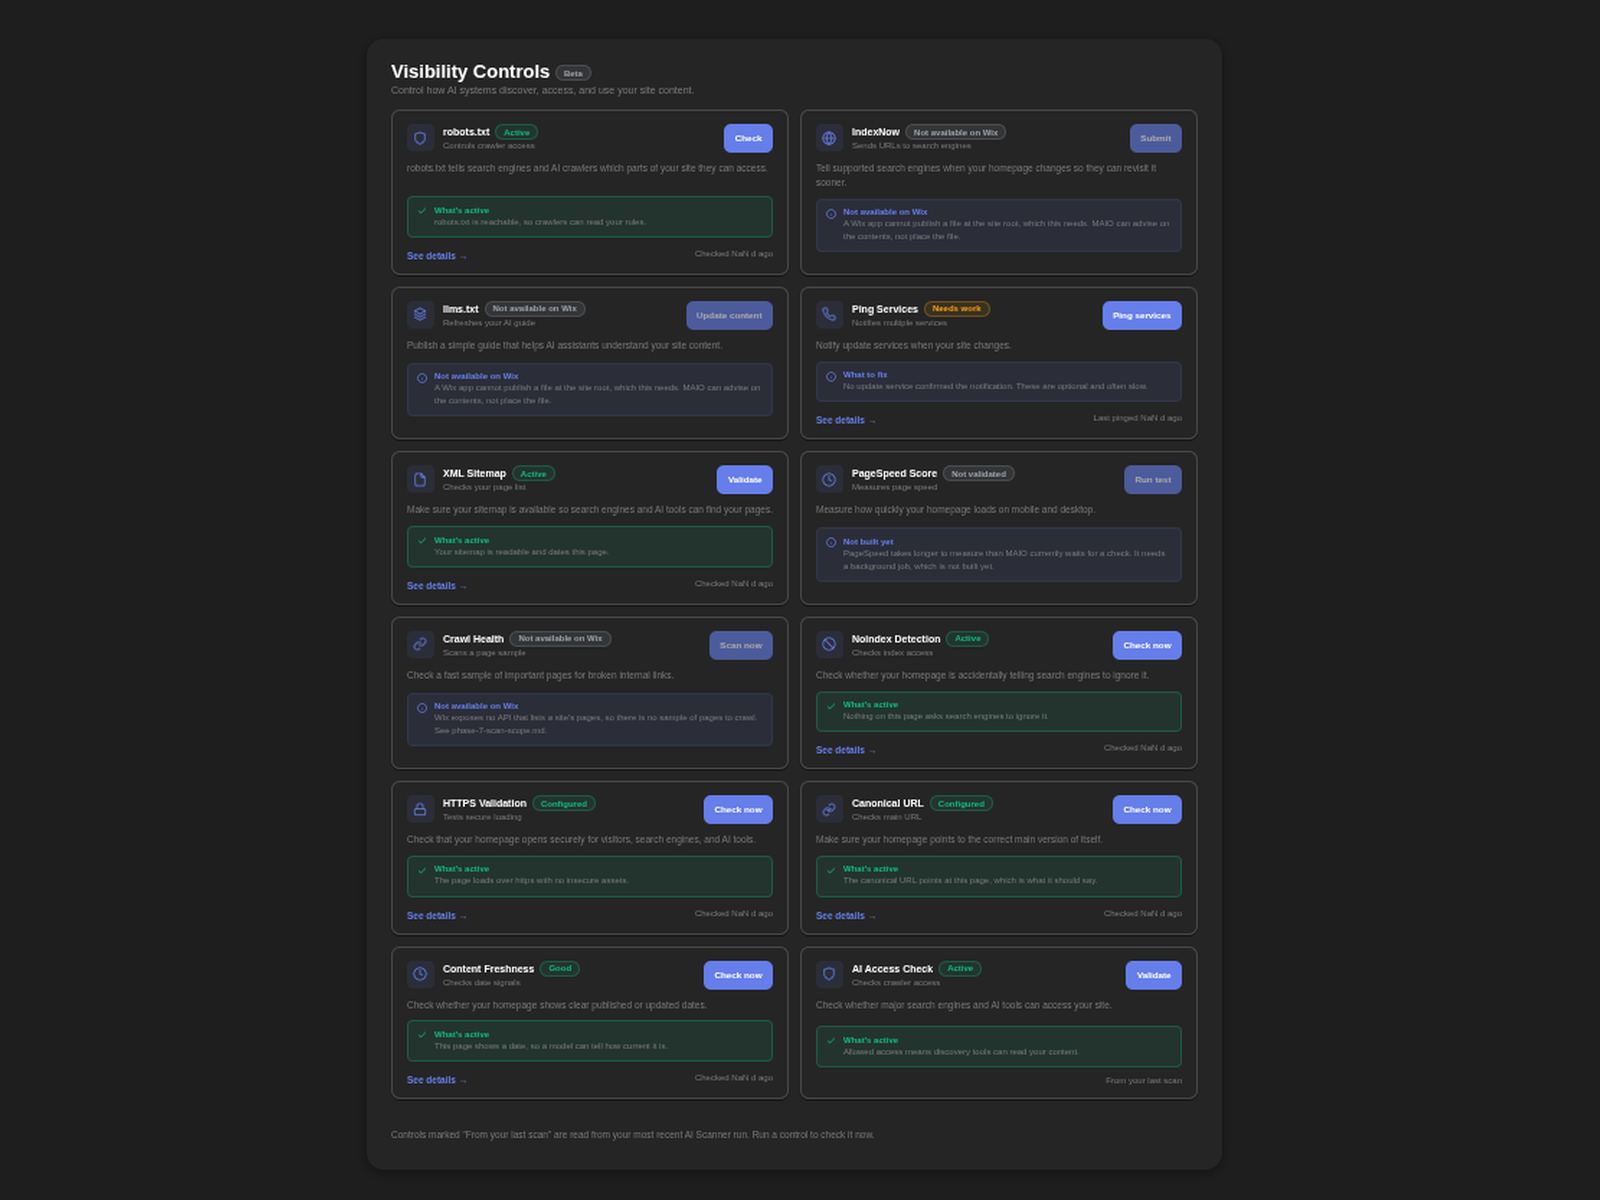Click checkmark icon in XML Sitemap status box

[x=422, y=541]
